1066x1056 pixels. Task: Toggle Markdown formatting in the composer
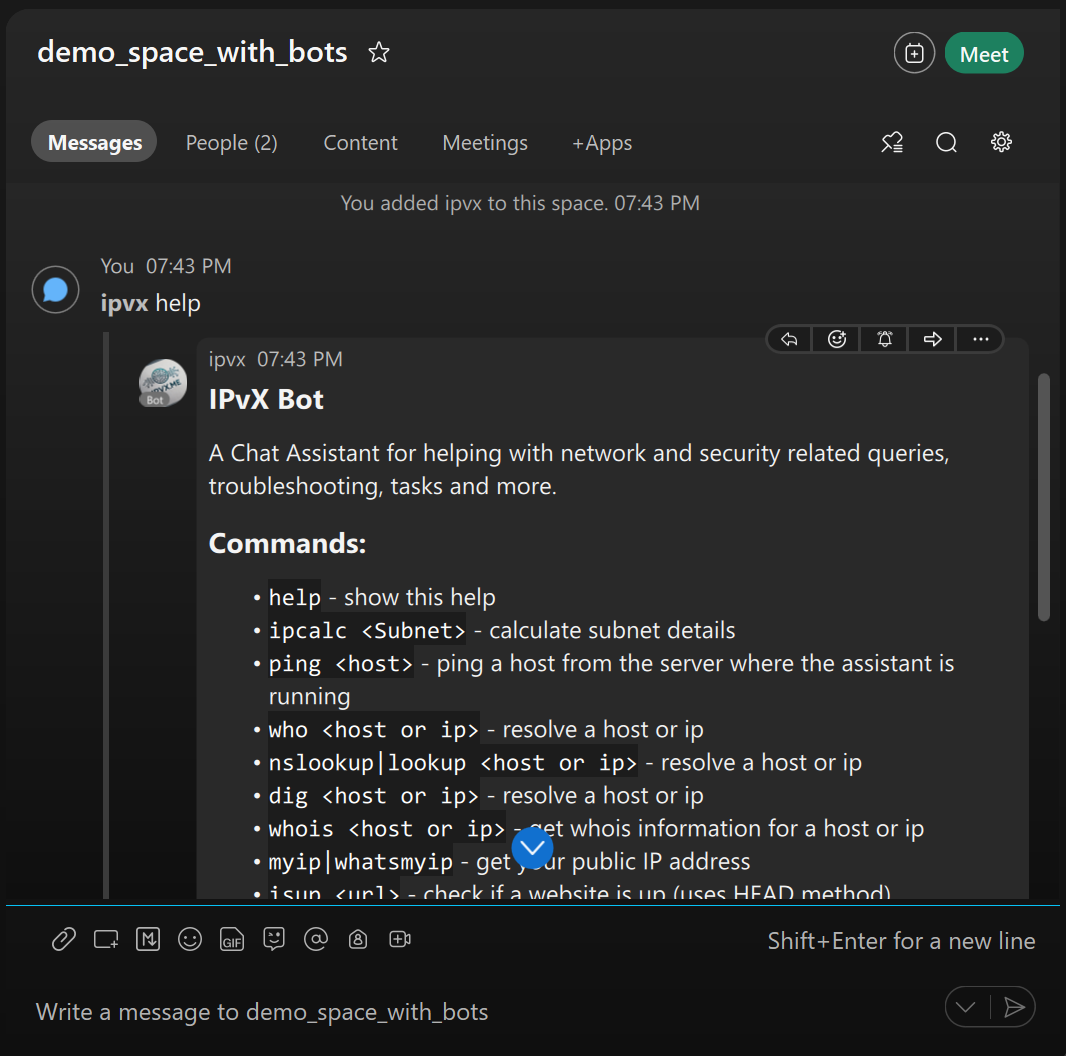[148, 940]
